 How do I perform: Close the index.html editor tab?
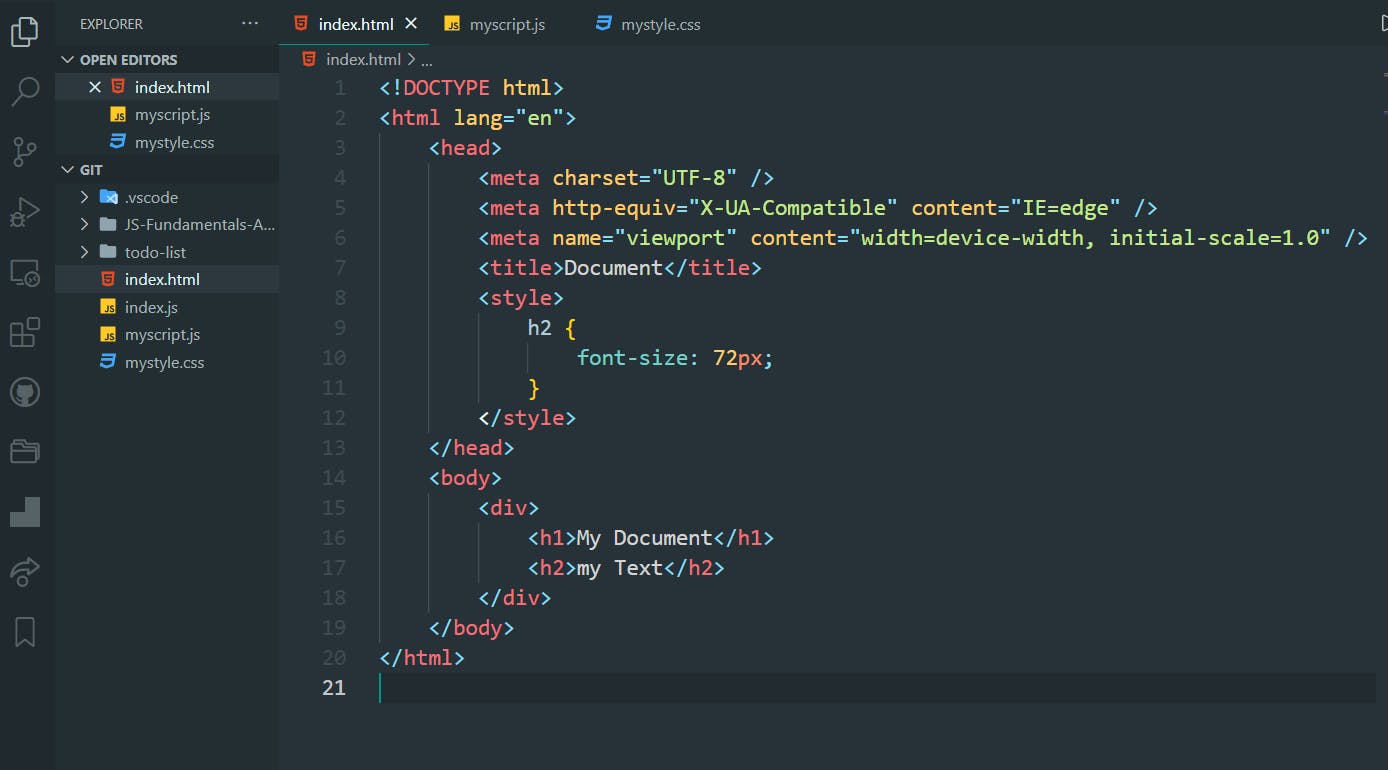tap(411, 23)
